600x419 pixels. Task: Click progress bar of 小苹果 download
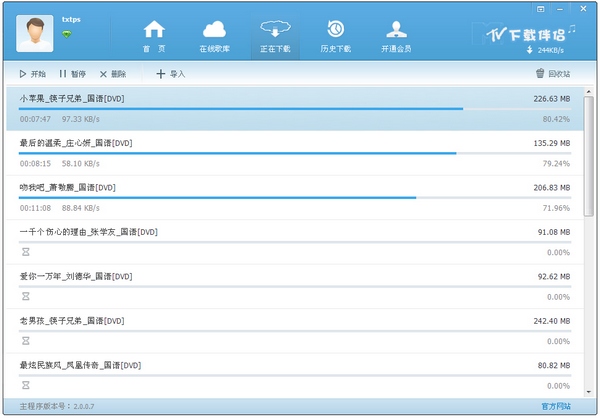tap(295, 109)
